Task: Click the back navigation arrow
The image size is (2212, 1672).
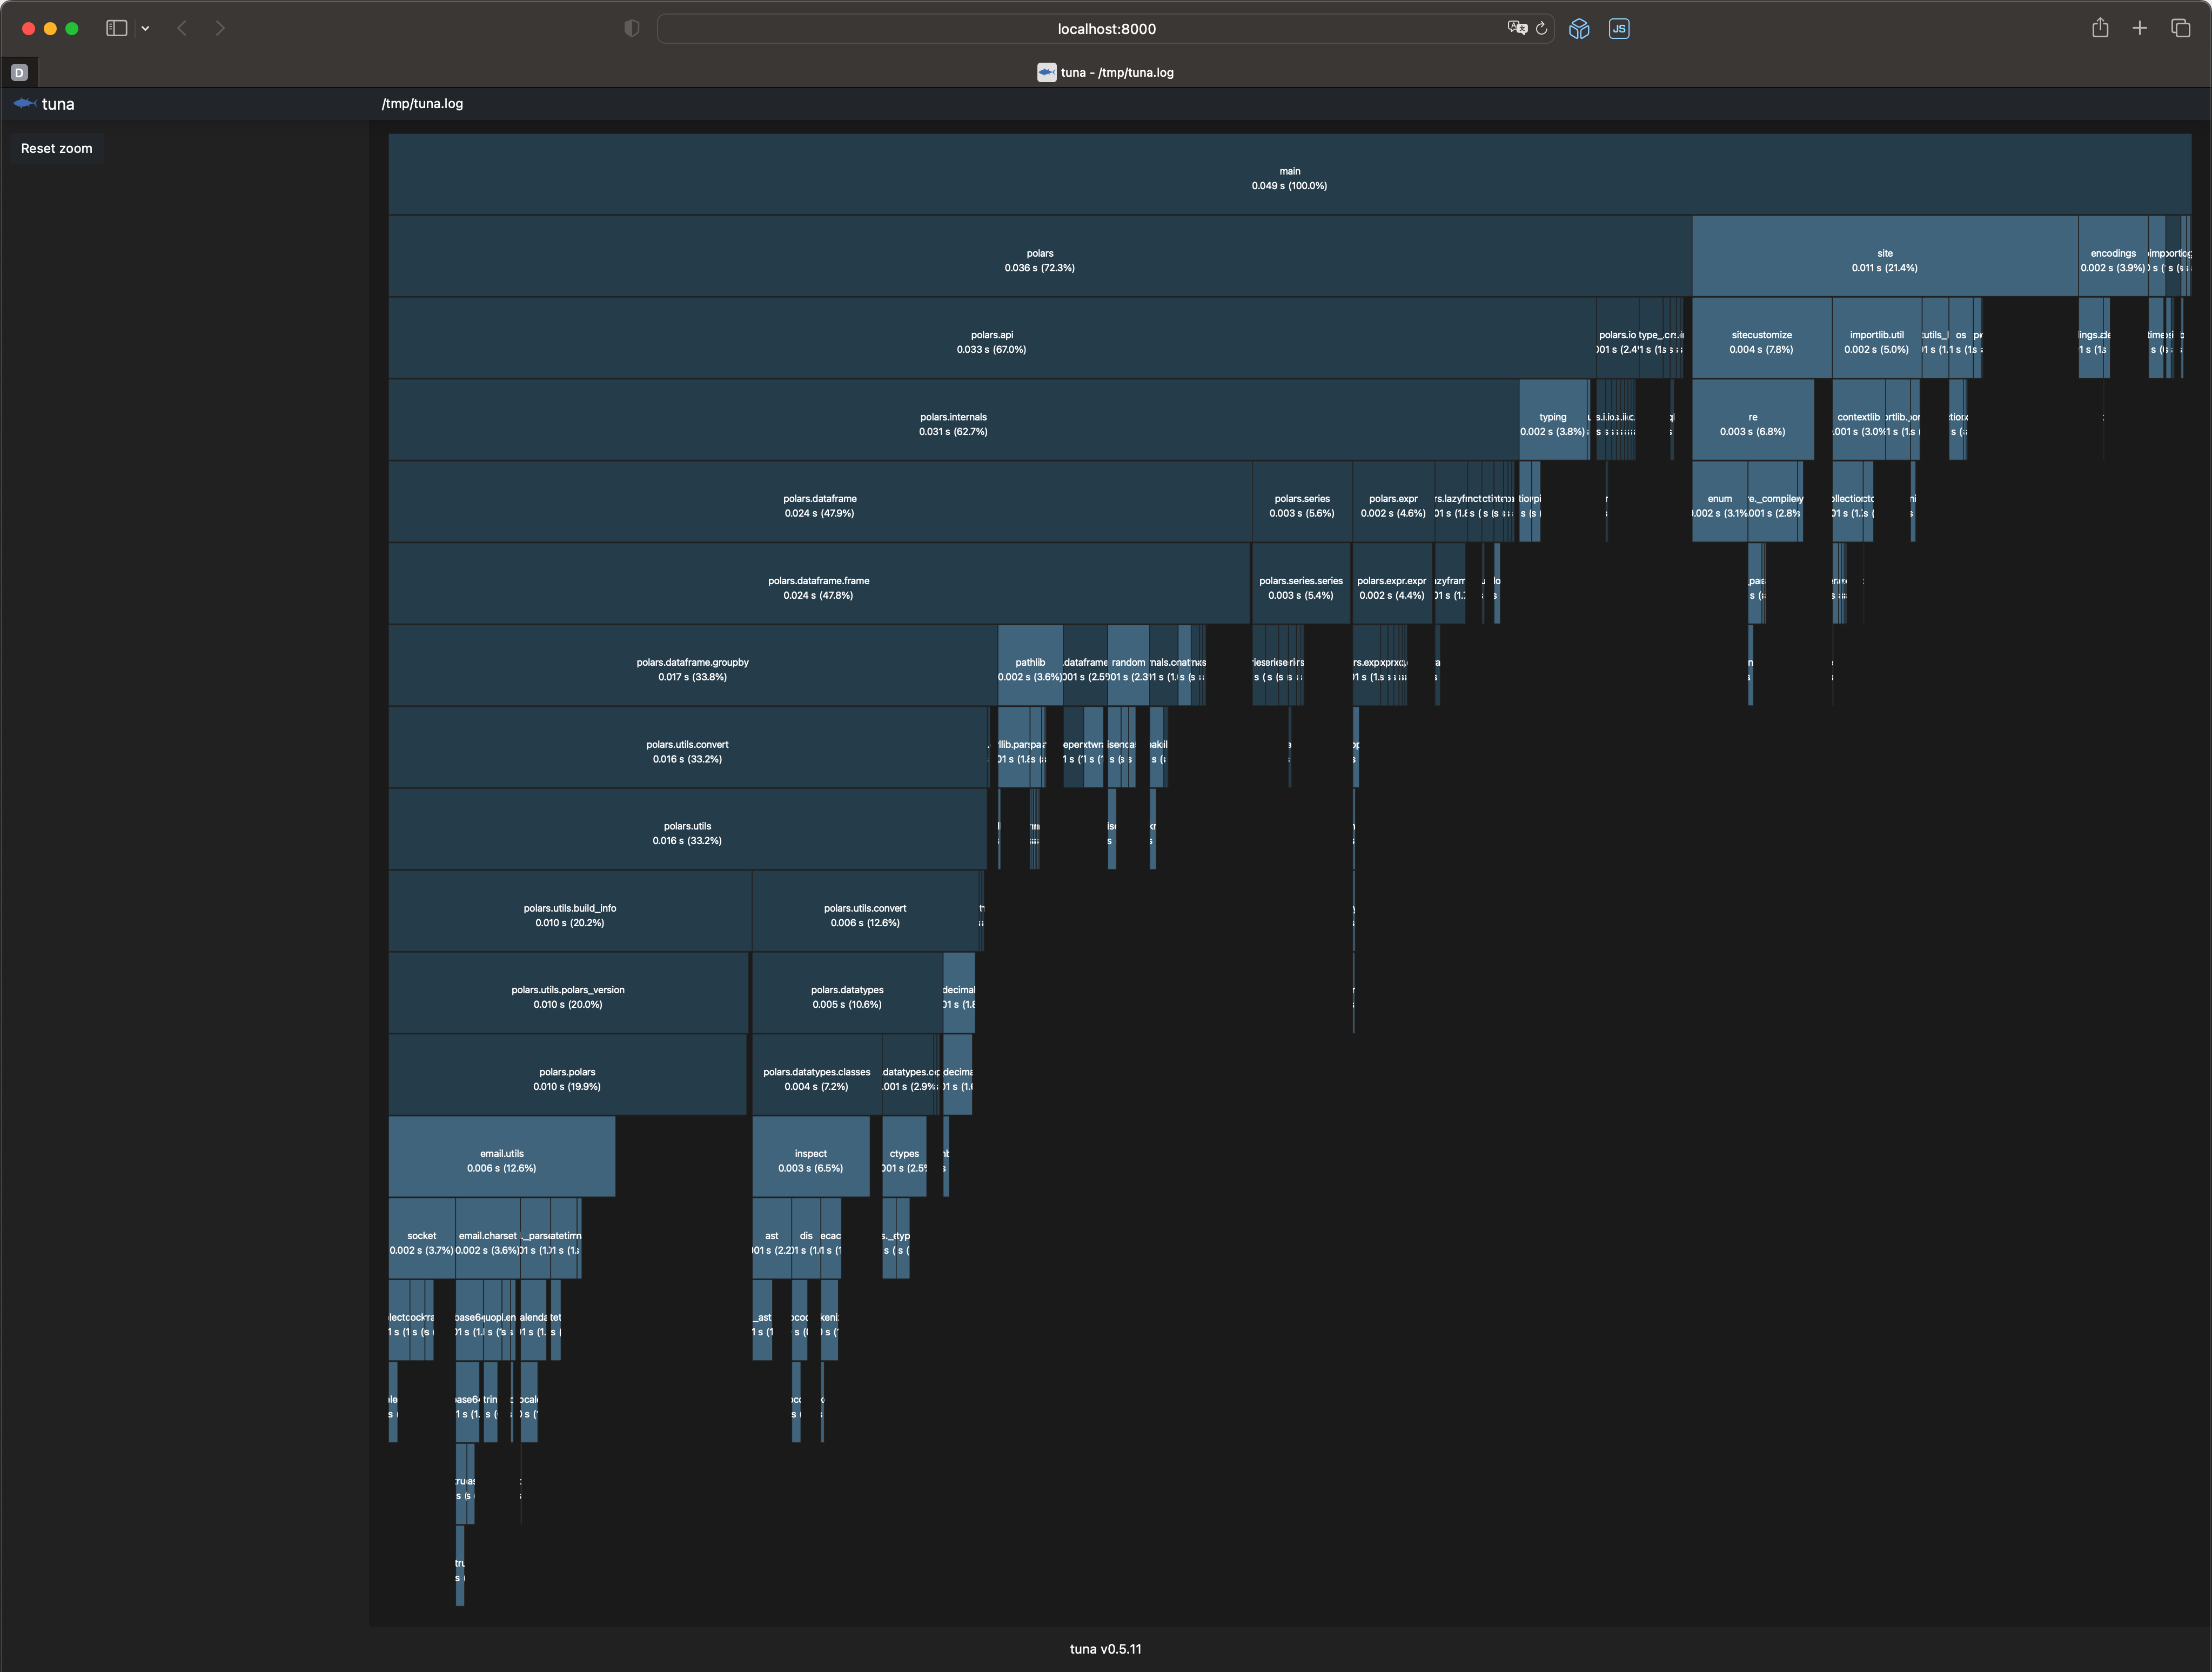Action: click(x=182, y=28)
